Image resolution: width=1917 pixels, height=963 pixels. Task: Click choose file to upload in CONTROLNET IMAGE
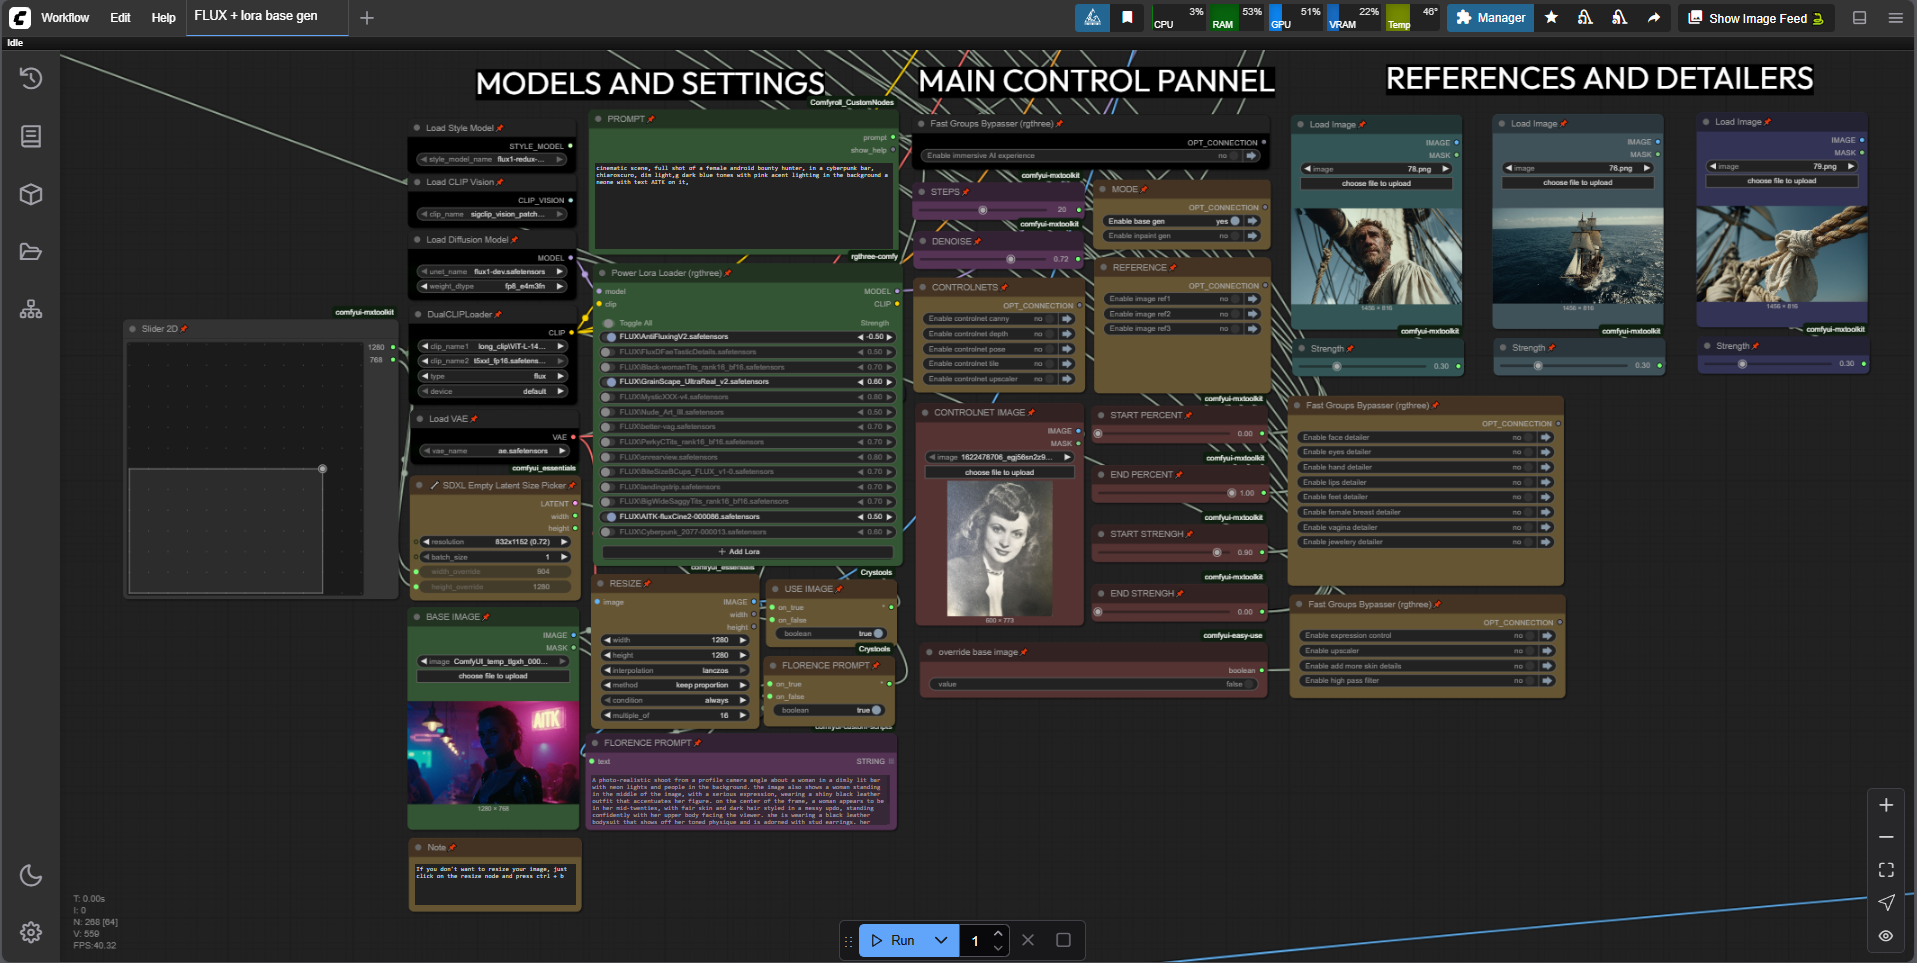[x=999, y=472]
